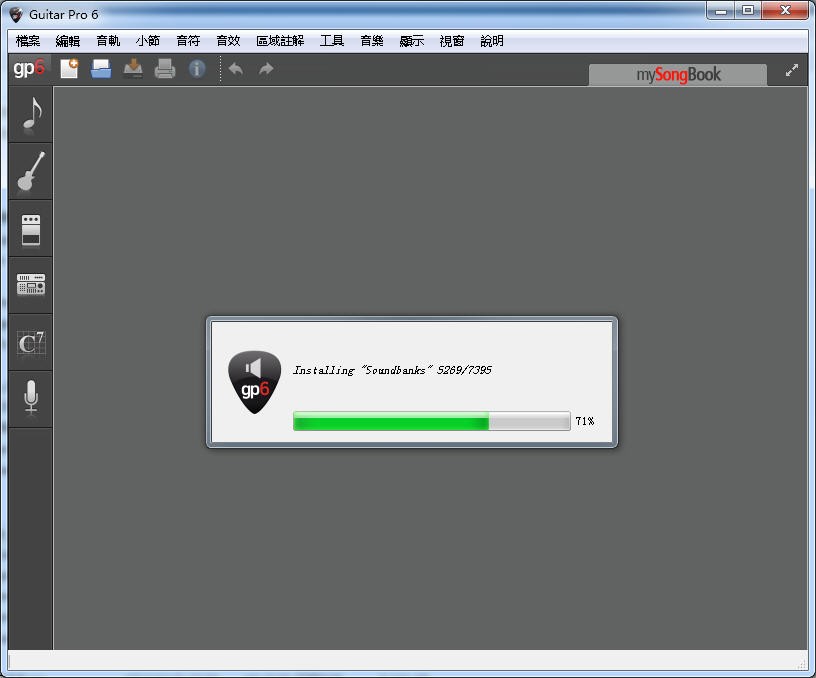Screen dimensions: 816x678
Task: Redo the action with the right arrow
Action: pyautogui.click(x=266, y=69)
